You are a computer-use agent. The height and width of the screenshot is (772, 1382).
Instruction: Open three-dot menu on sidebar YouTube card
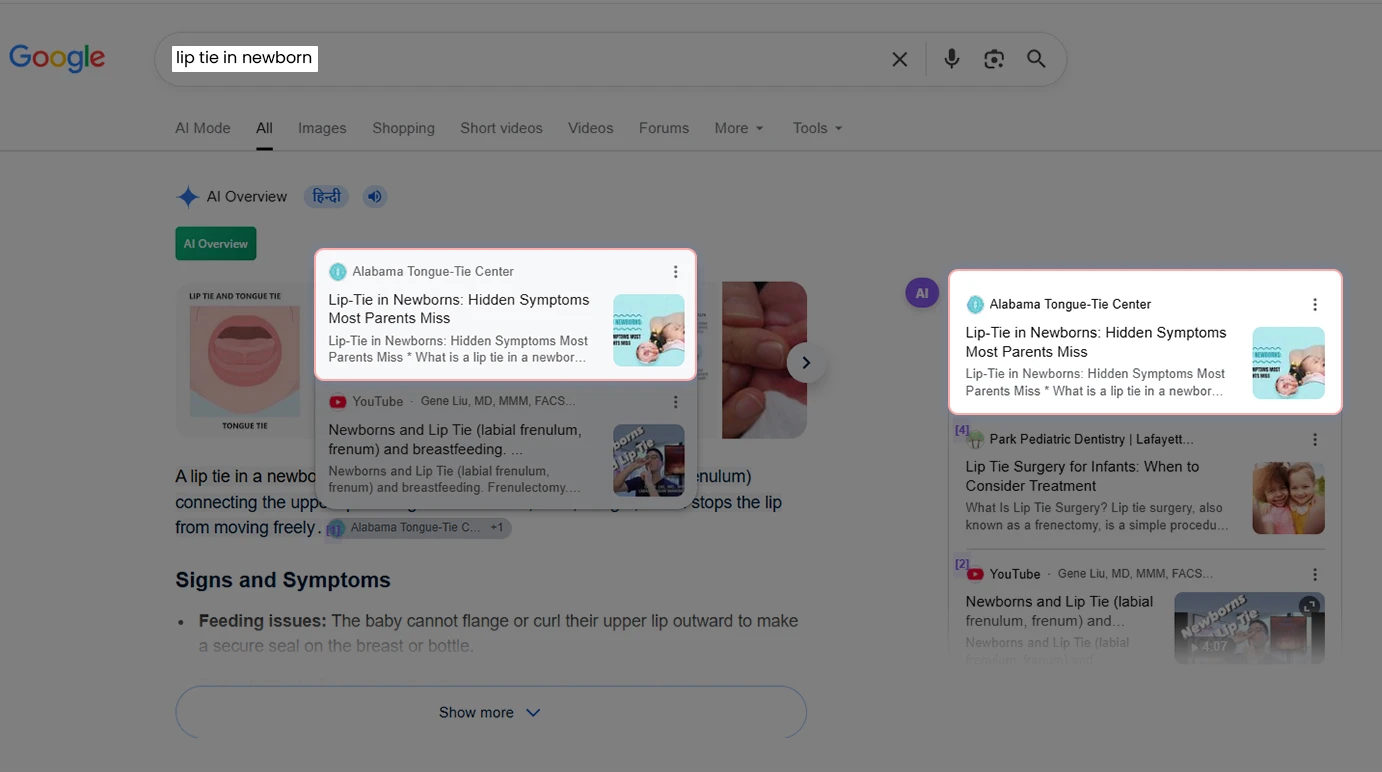pyautogui.click(x=1315, y=575)
